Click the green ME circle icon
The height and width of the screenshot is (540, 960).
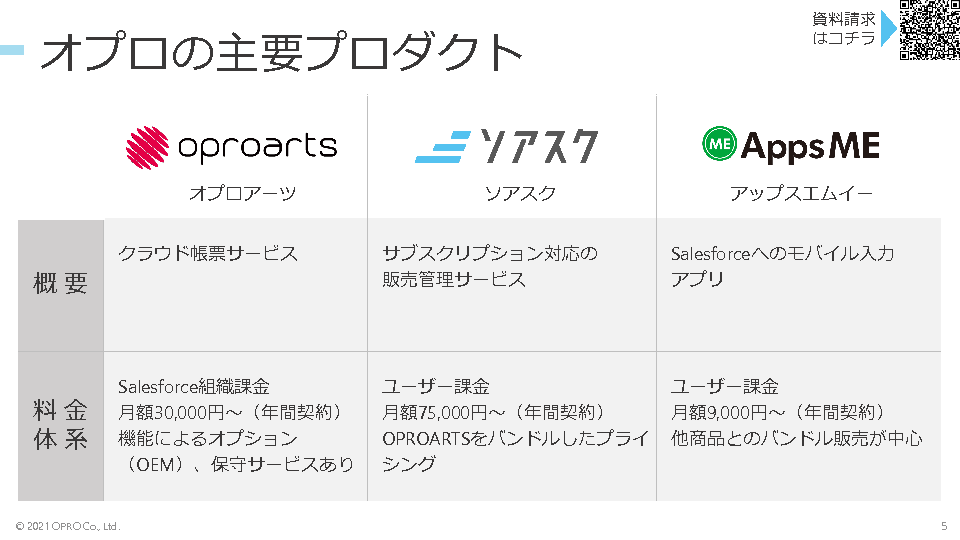tap(719, 146)
